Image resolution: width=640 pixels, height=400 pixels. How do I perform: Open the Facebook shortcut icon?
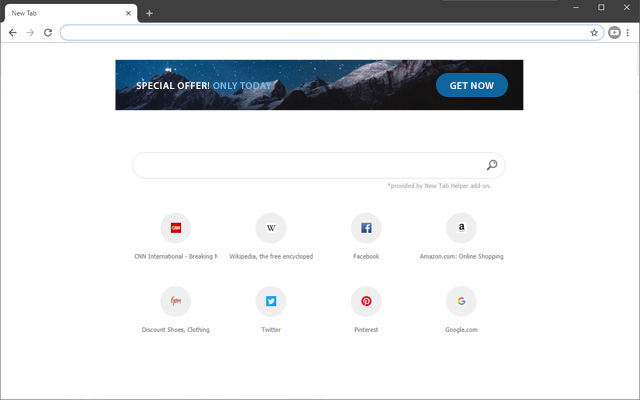coord(366,228)
